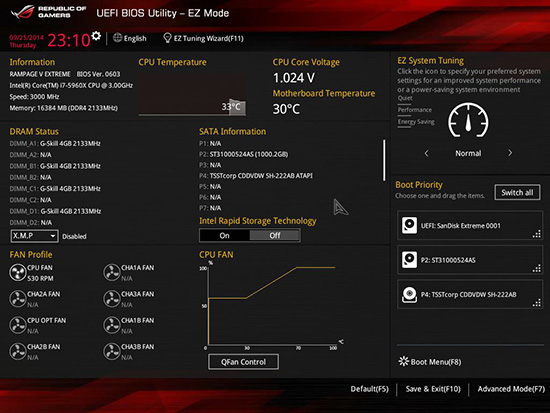Click the CPU temperature bar at 33°C
The image size is (550, 413).
(x=237, y=107)
